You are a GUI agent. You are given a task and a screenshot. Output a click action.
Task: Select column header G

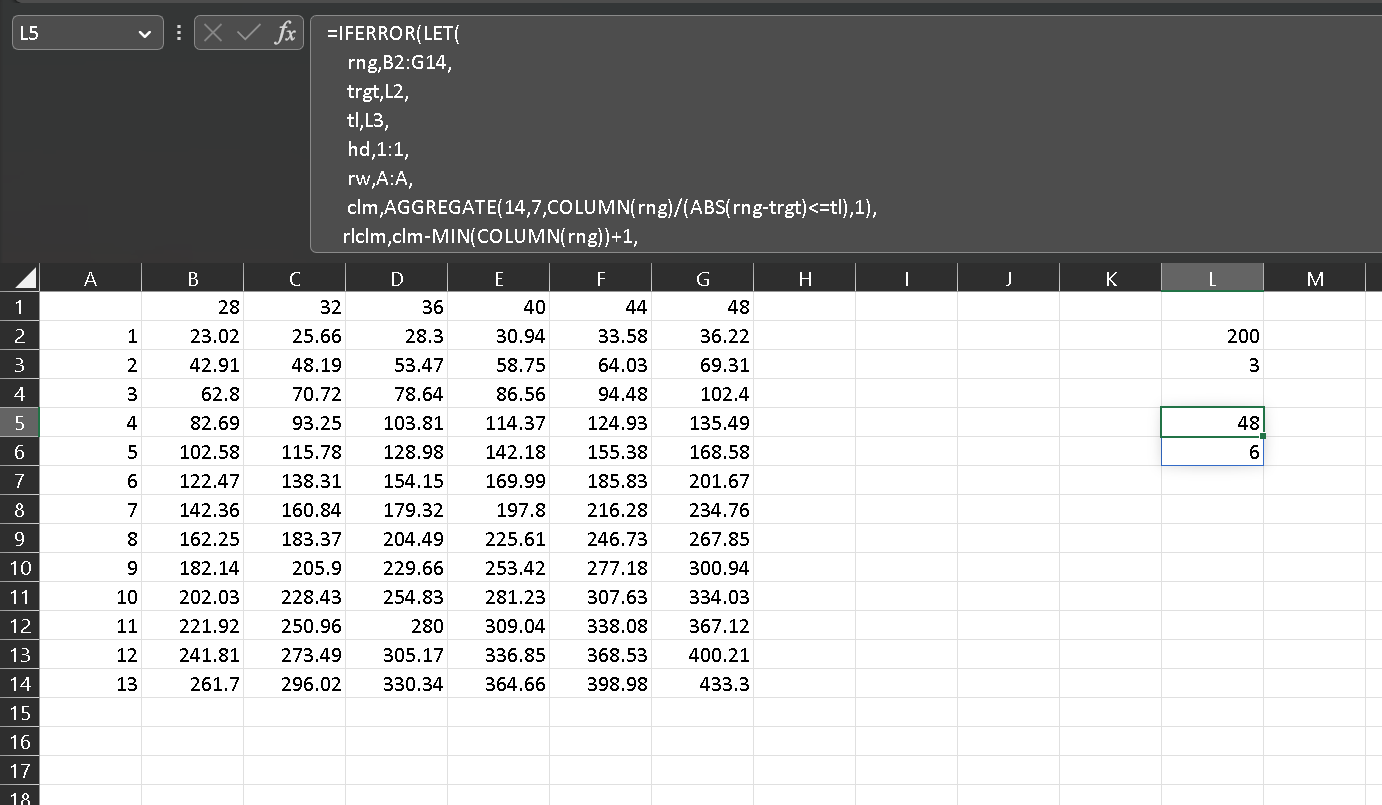pos(702,277)
